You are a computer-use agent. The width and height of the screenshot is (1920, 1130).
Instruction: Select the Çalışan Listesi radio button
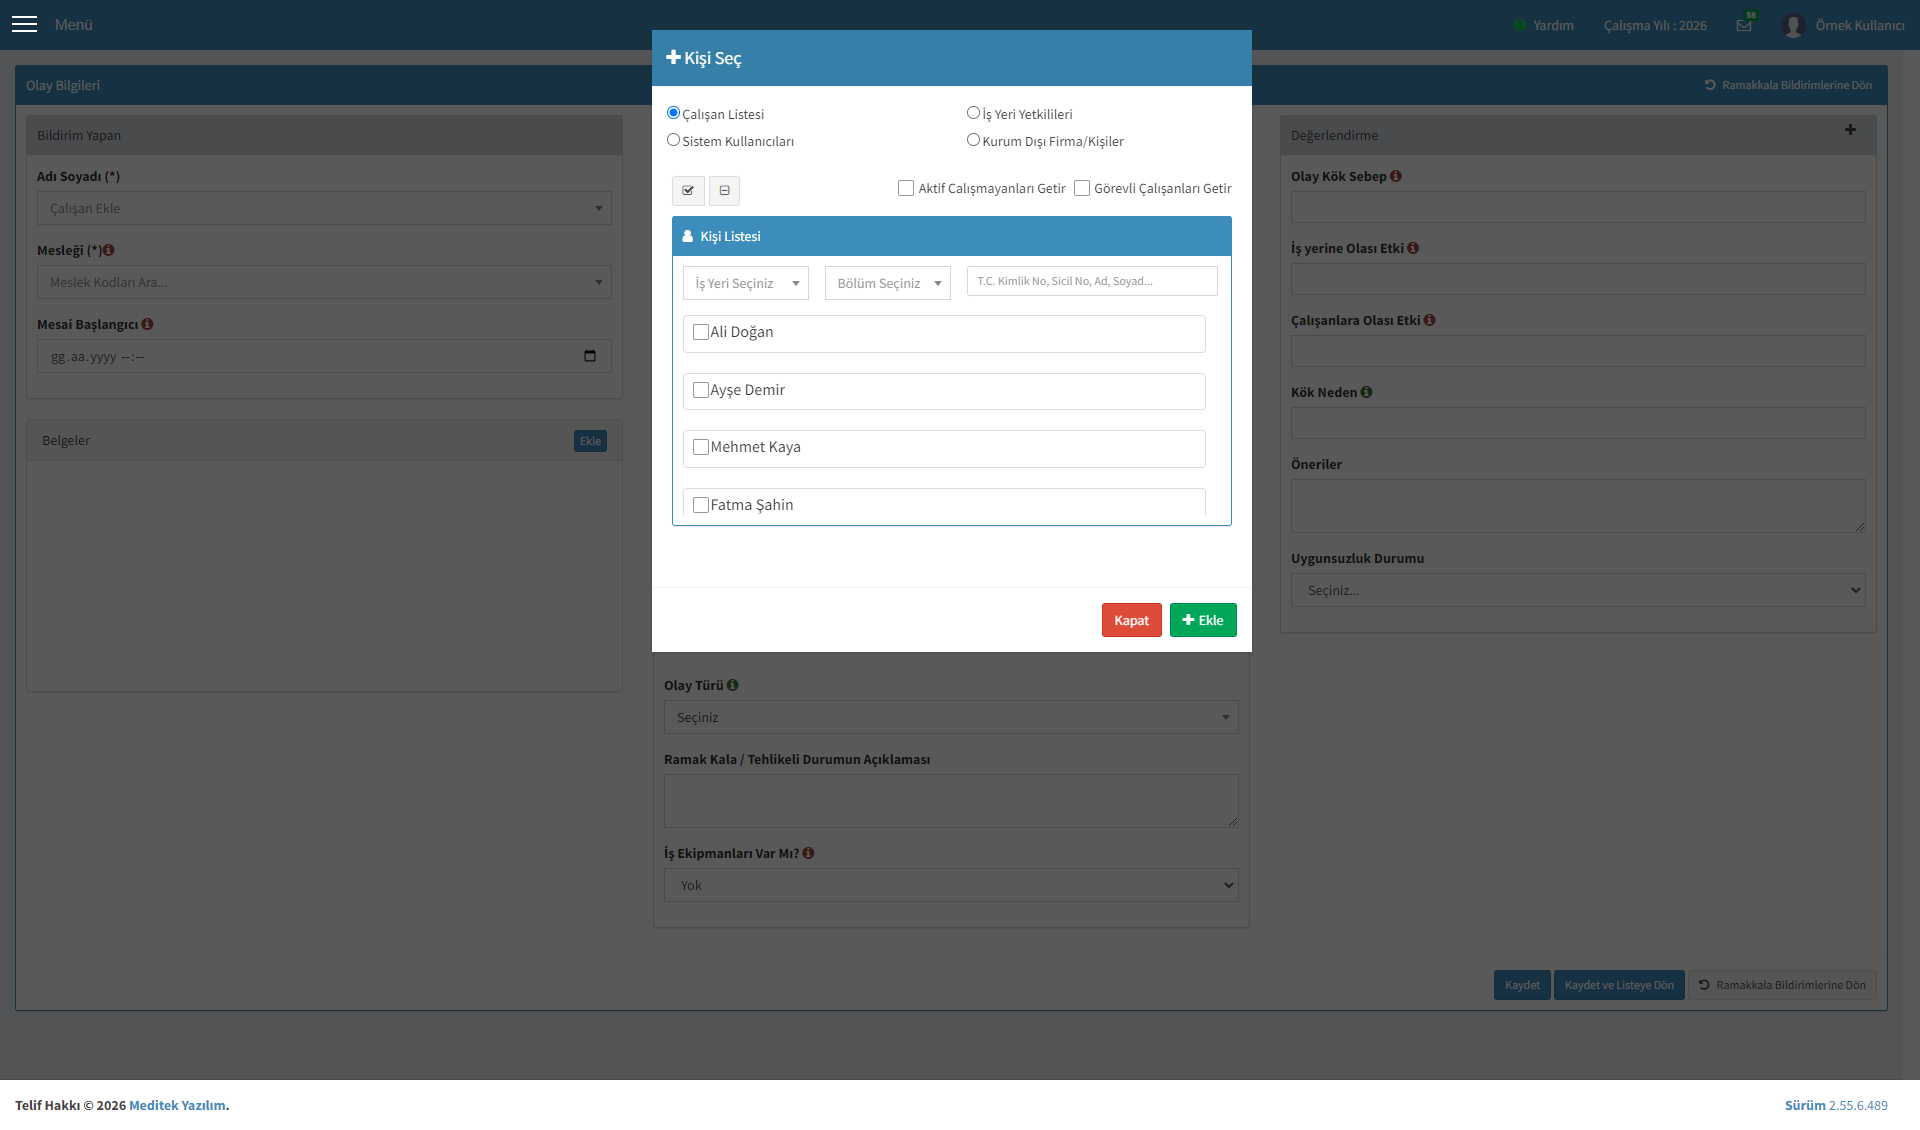(x=673, y=113)
